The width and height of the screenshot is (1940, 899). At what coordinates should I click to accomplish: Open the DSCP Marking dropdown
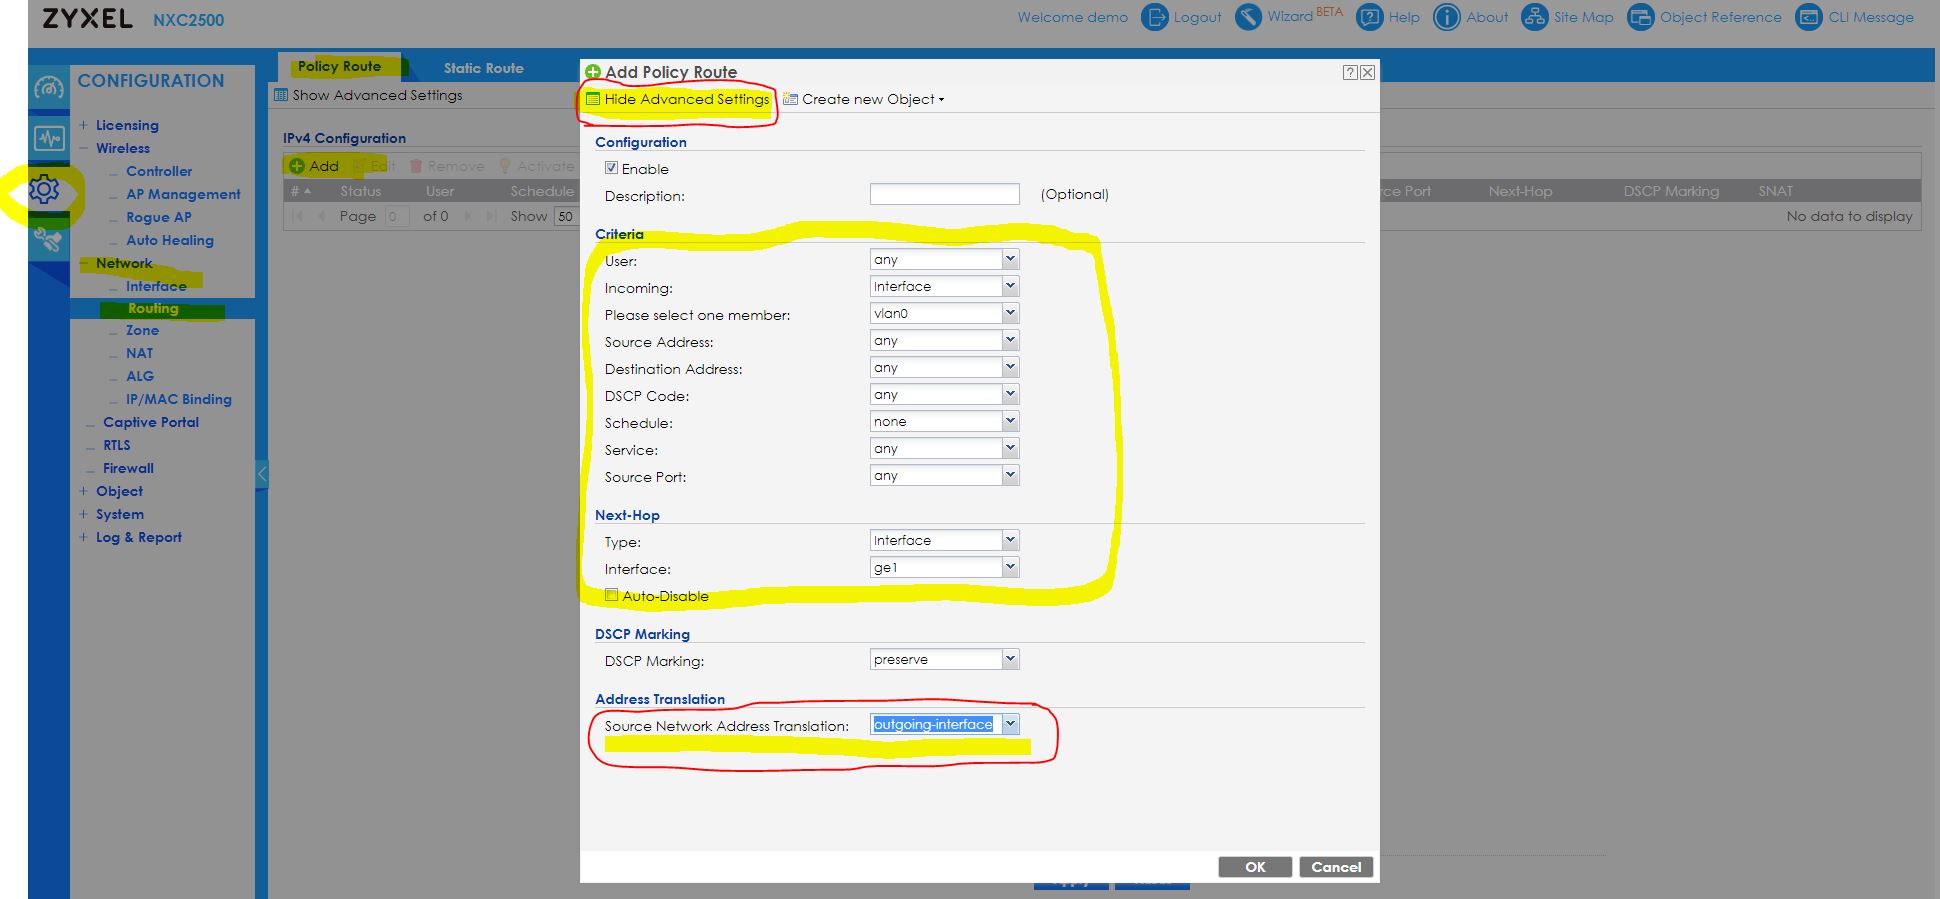[1010, 659]
